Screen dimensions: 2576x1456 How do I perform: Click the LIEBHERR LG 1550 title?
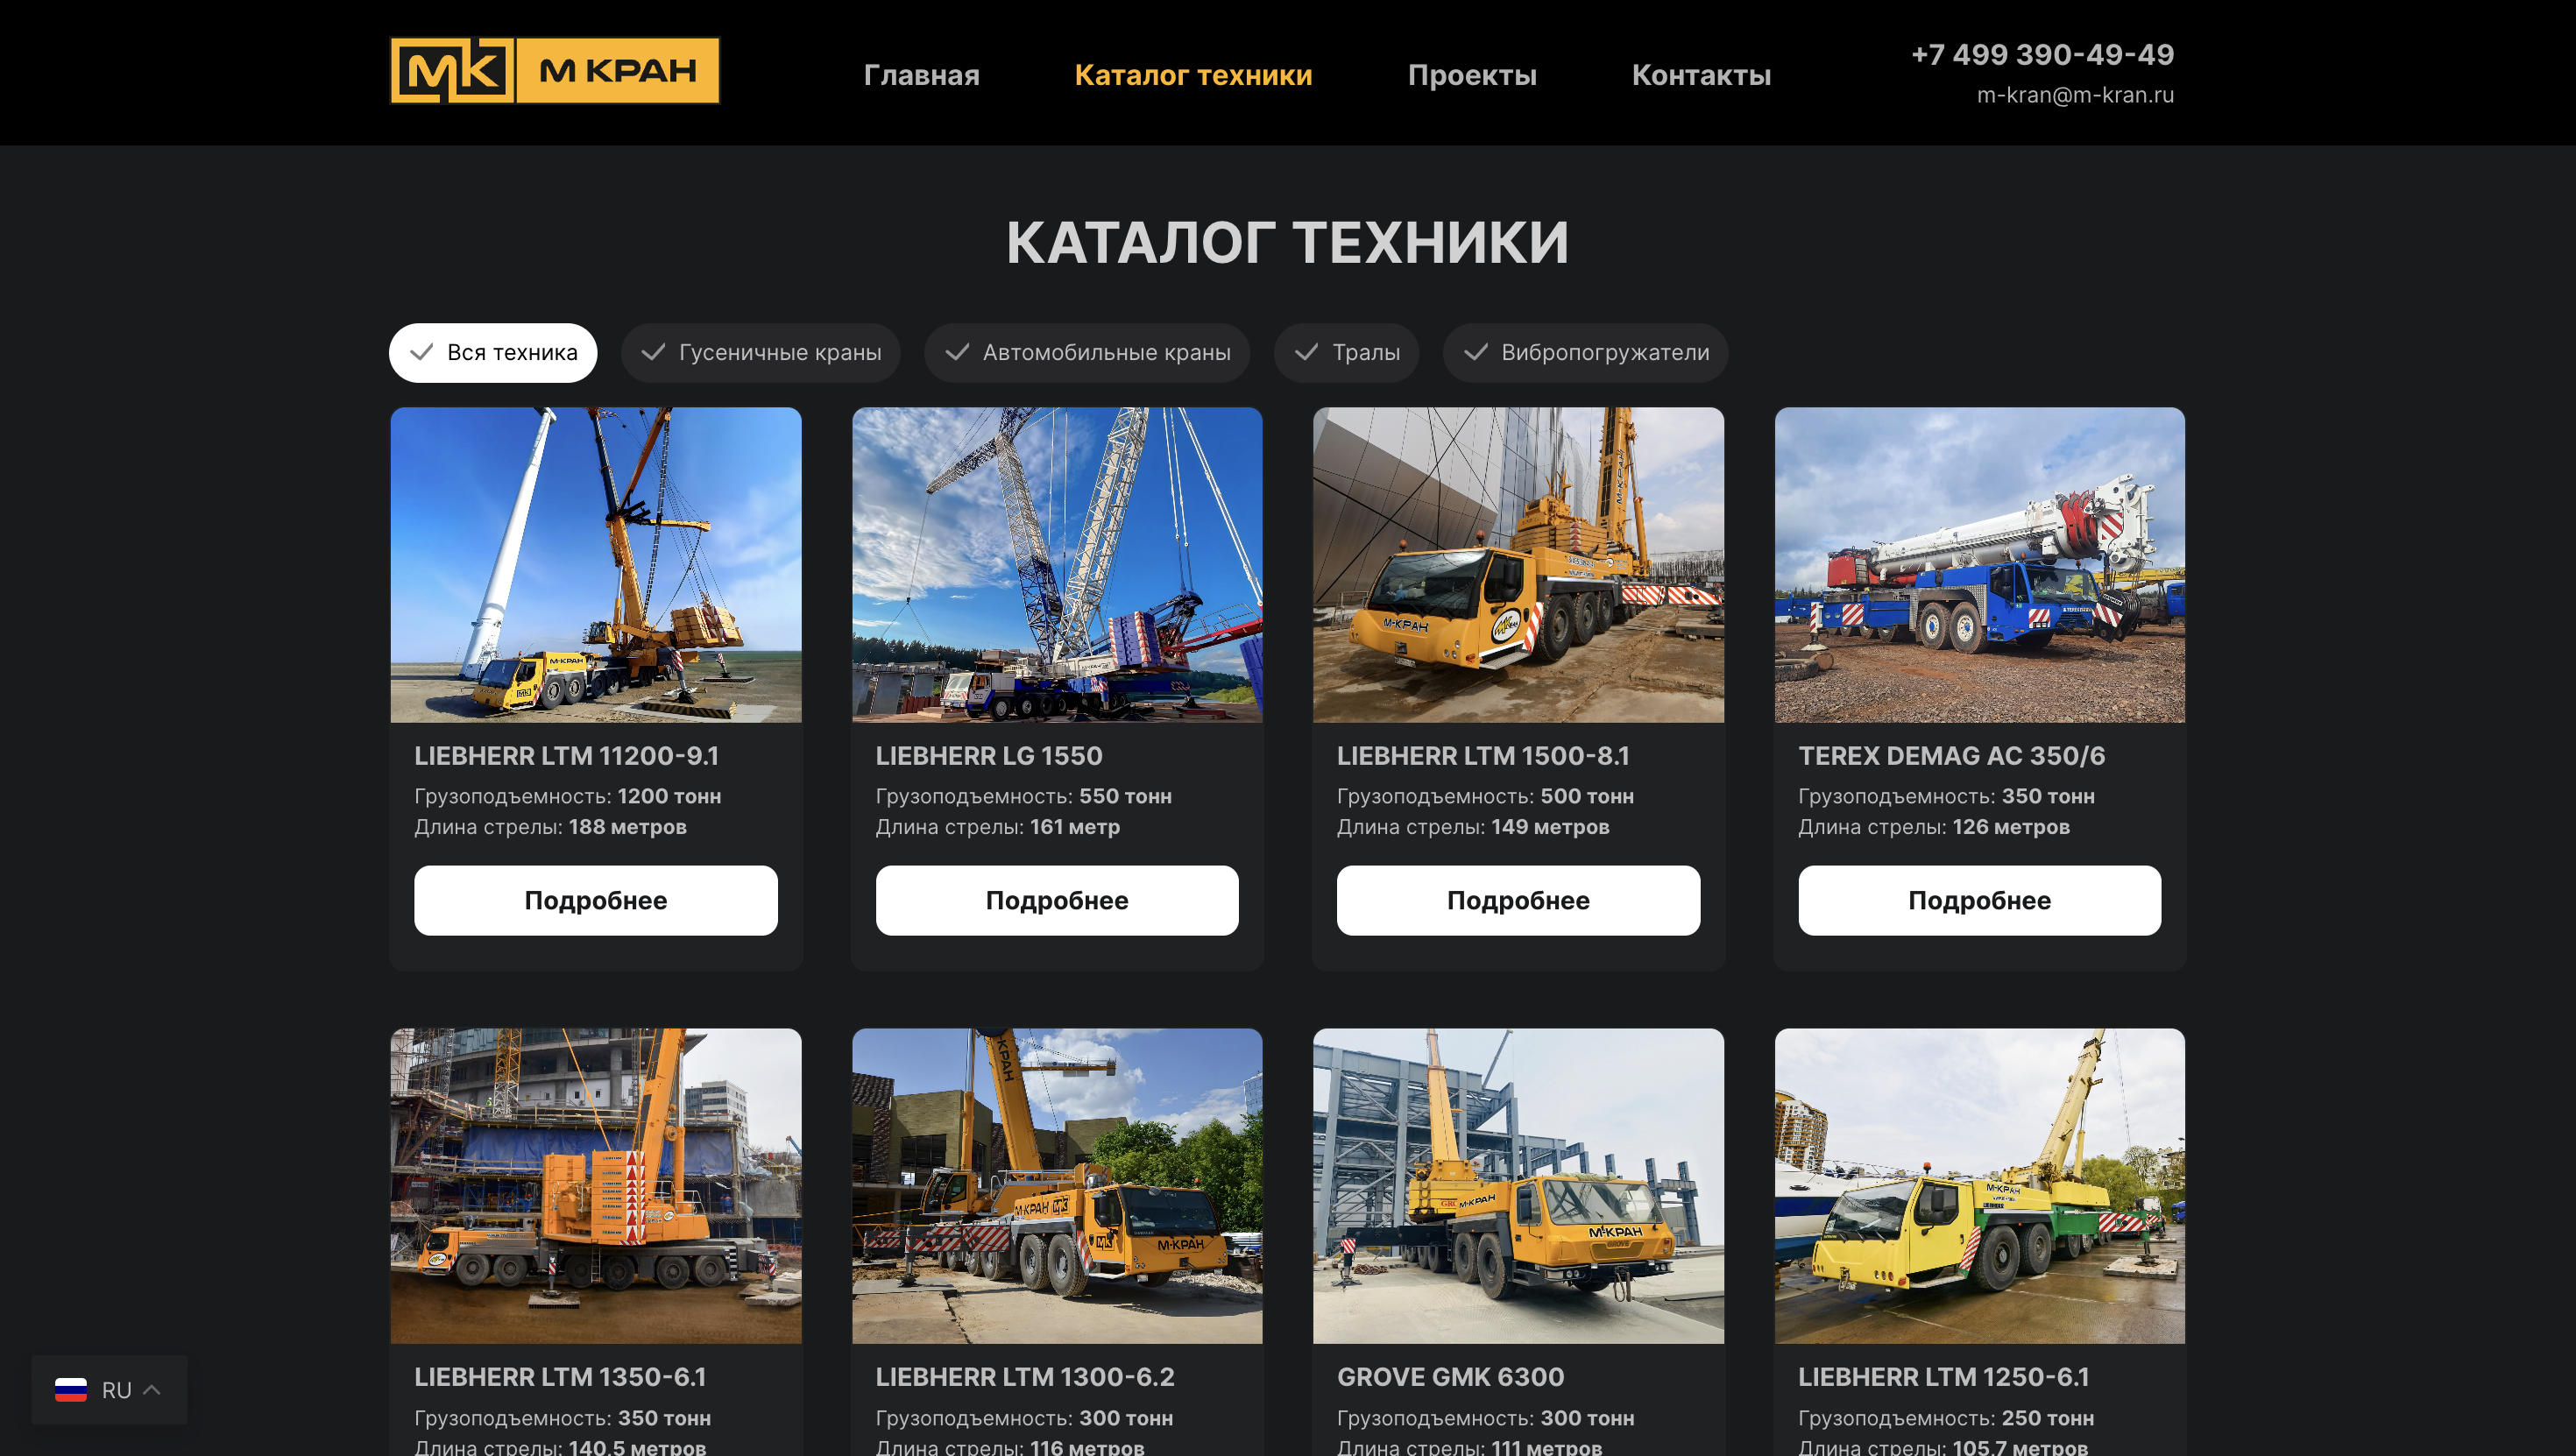[x=989, y=756]
